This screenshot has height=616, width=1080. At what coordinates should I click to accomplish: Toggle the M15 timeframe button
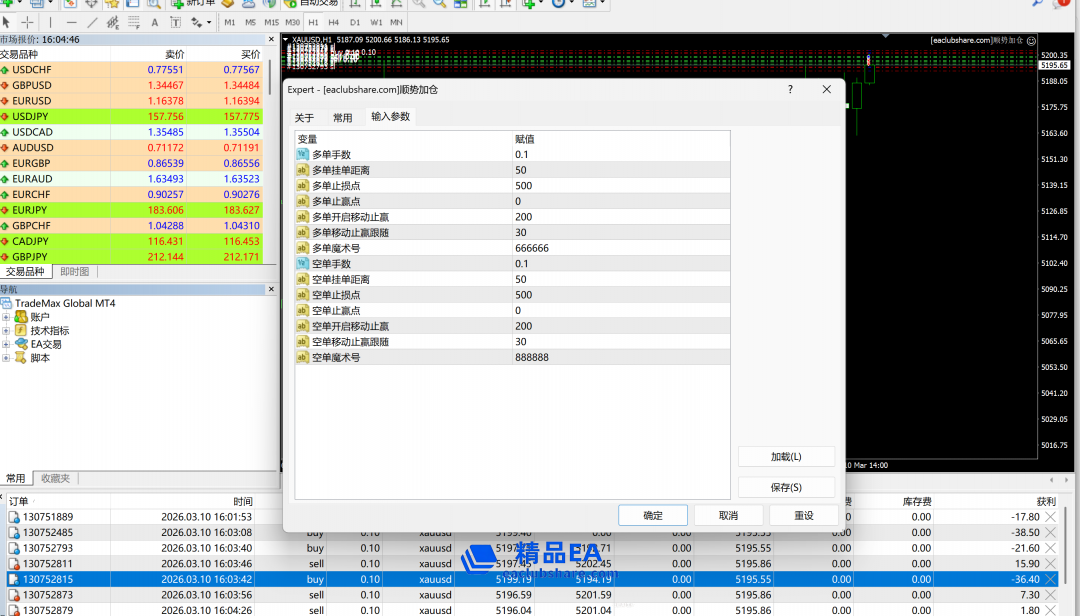point(271,22)
